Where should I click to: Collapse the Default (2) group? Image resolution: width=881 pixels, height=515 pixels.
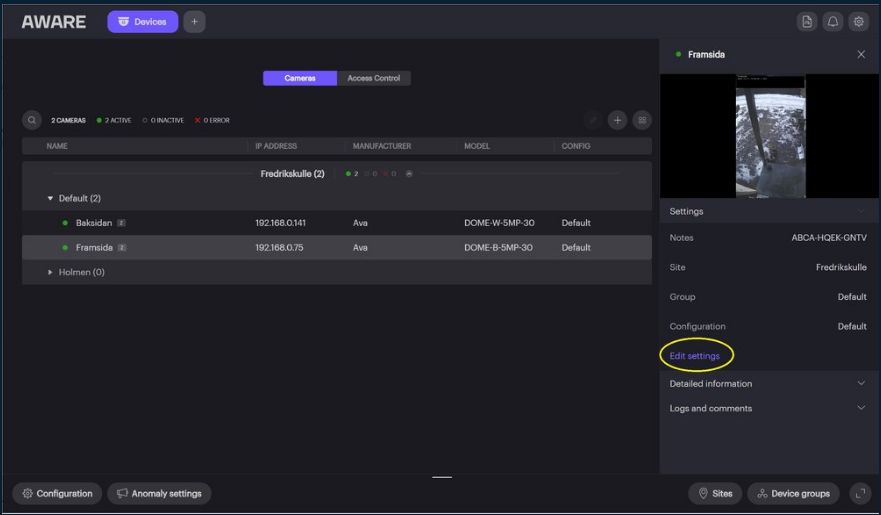pyautogui.click(x=50, y=198)
